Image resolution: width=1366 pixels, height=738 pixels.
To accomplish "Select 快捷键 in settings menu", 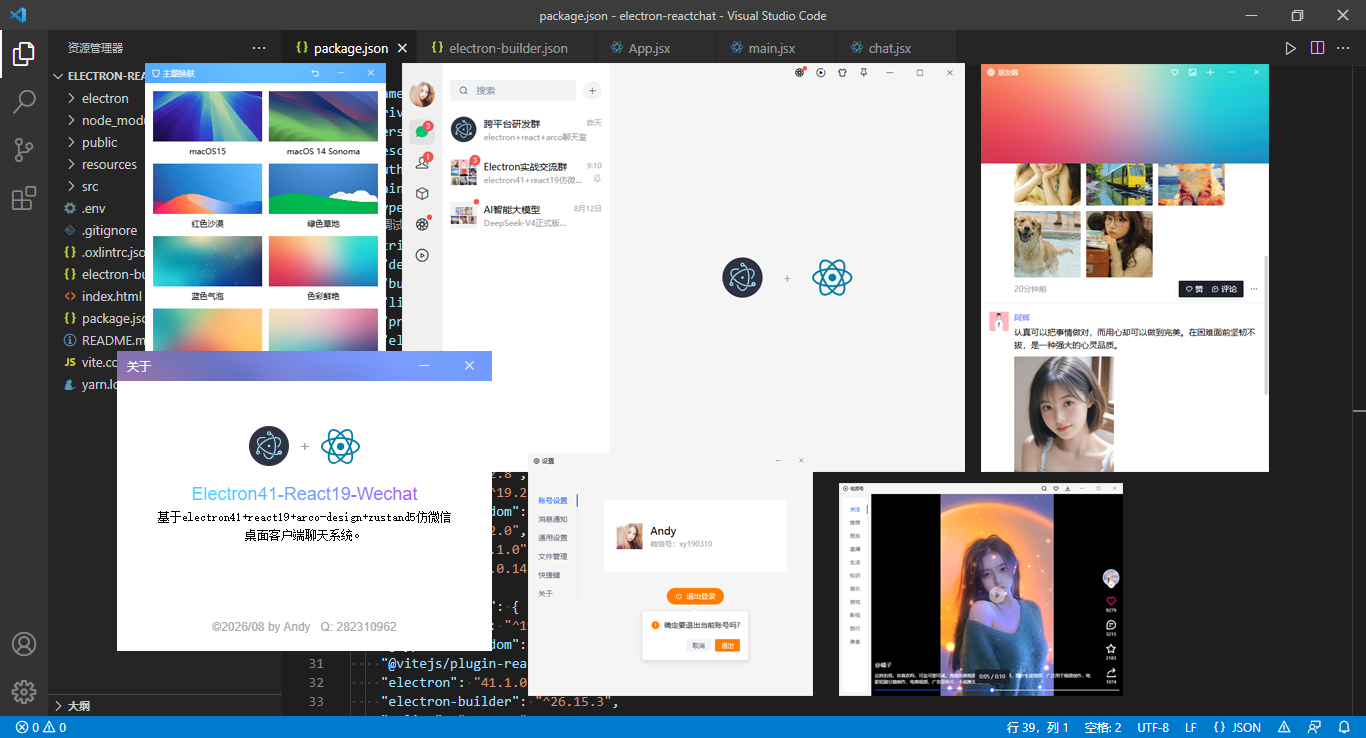I will point(549,575).
